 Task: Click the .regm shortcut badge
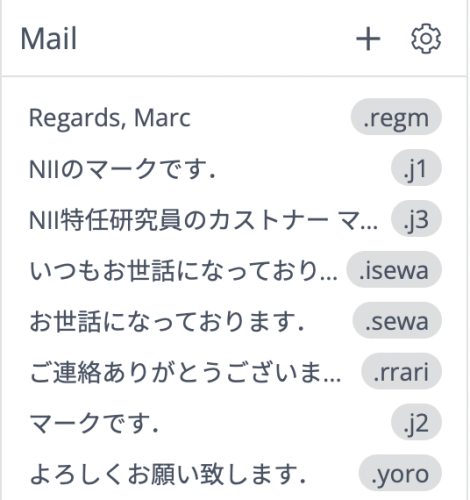coord(396,117)
